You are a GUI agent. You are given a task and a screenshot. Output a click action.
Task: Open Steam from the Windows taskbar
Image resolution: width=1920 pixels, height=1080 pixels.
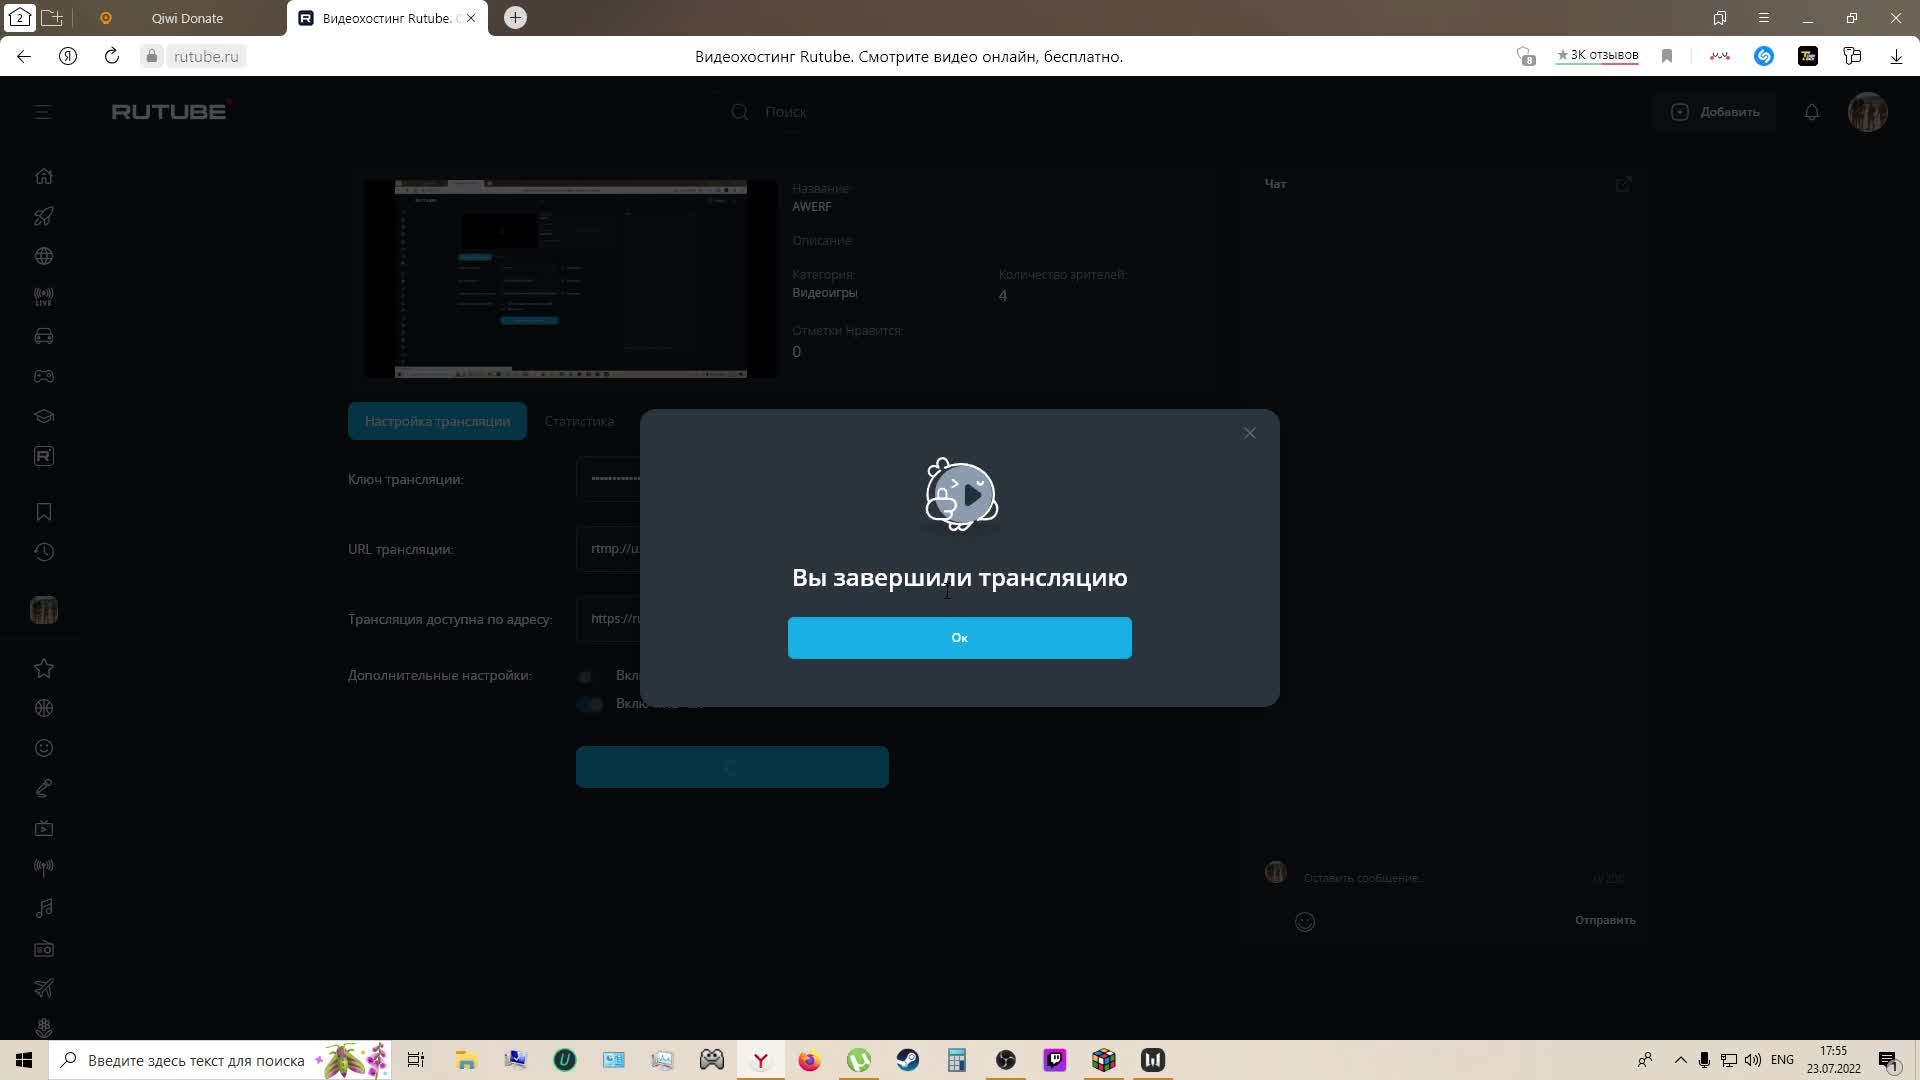click(x=907, y=1060)
